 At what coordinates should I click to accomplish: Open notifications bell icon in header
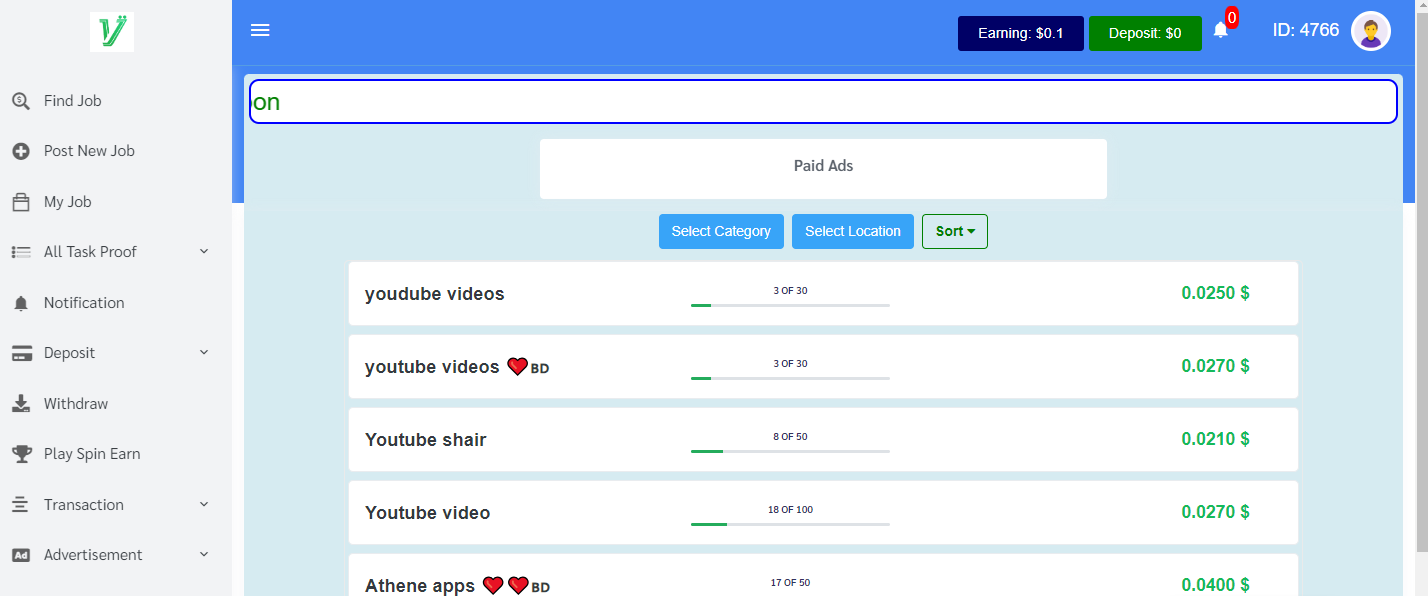(x=1220, y=31)
